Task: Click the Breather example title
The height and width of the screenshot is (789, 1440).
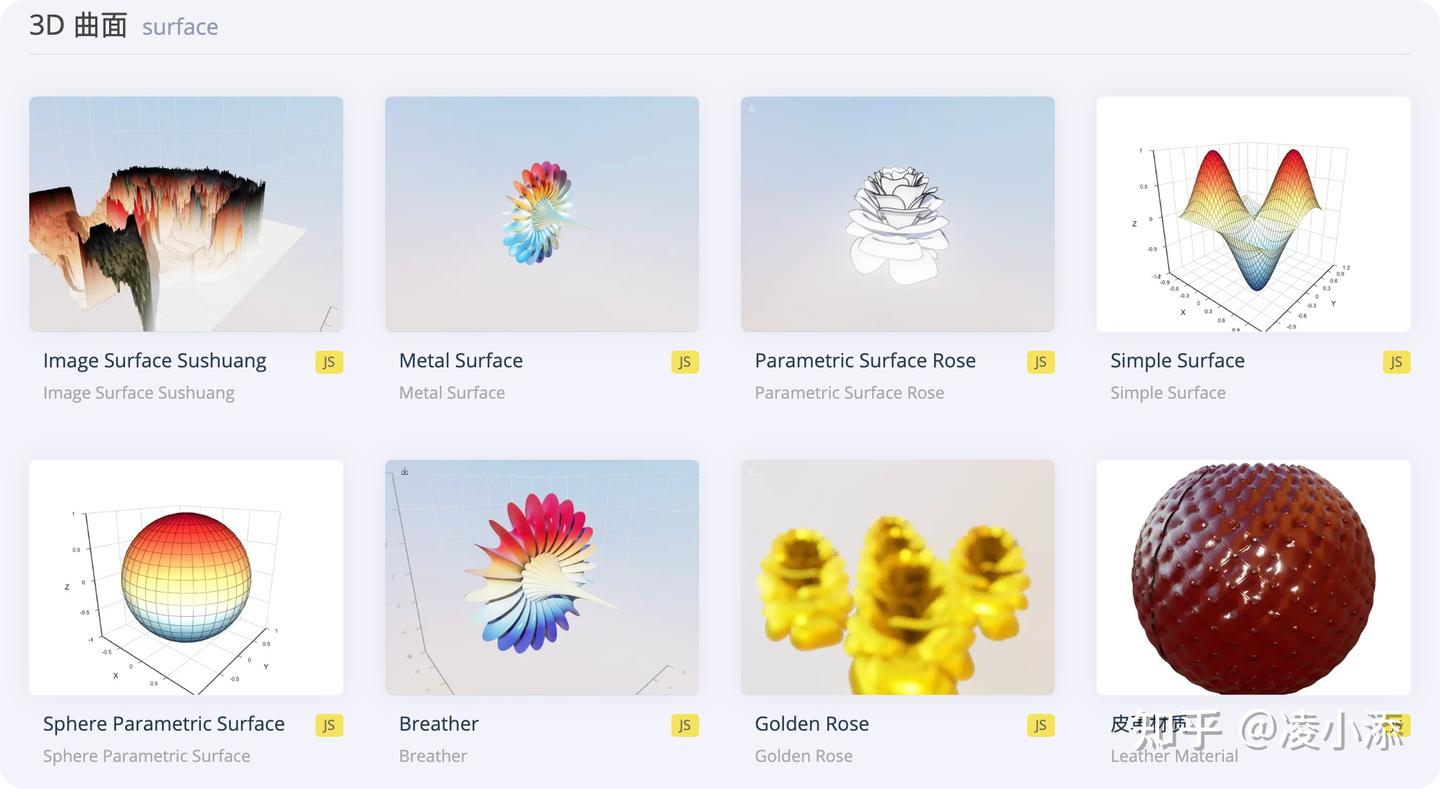Action: [x=439, y=724]
